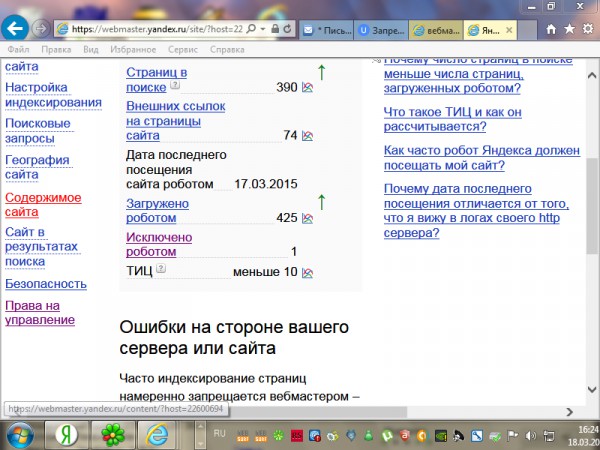Viewport: 600px width, 450px height.
Task: Click the Avast orange tray icon
Action: 422,435
